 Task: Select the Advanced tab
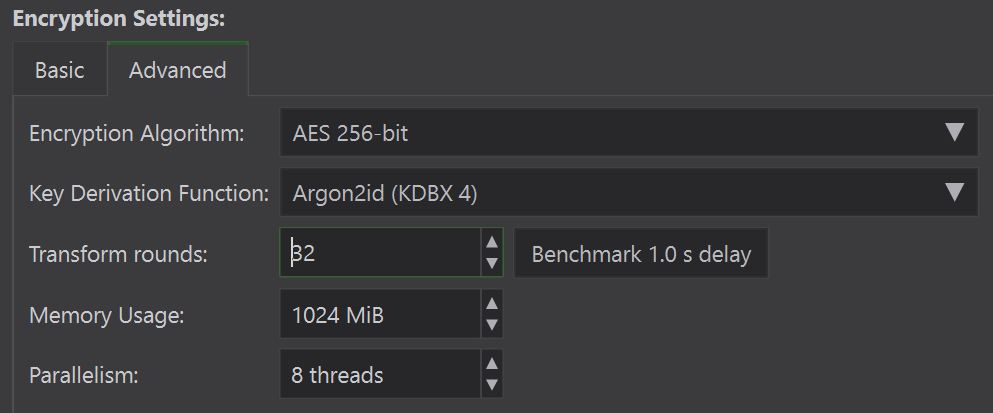point(177,71)
